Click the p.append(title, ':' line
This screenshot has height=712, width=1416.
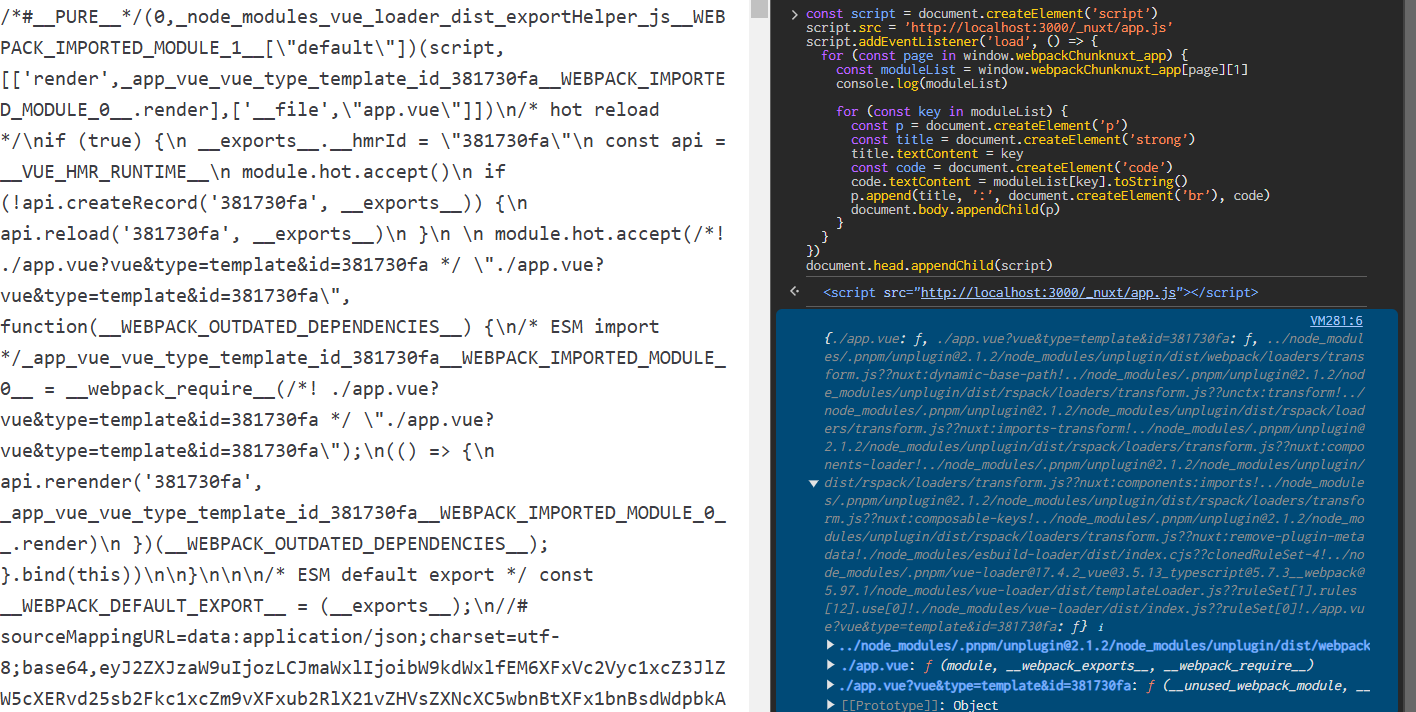point(1060,196)
